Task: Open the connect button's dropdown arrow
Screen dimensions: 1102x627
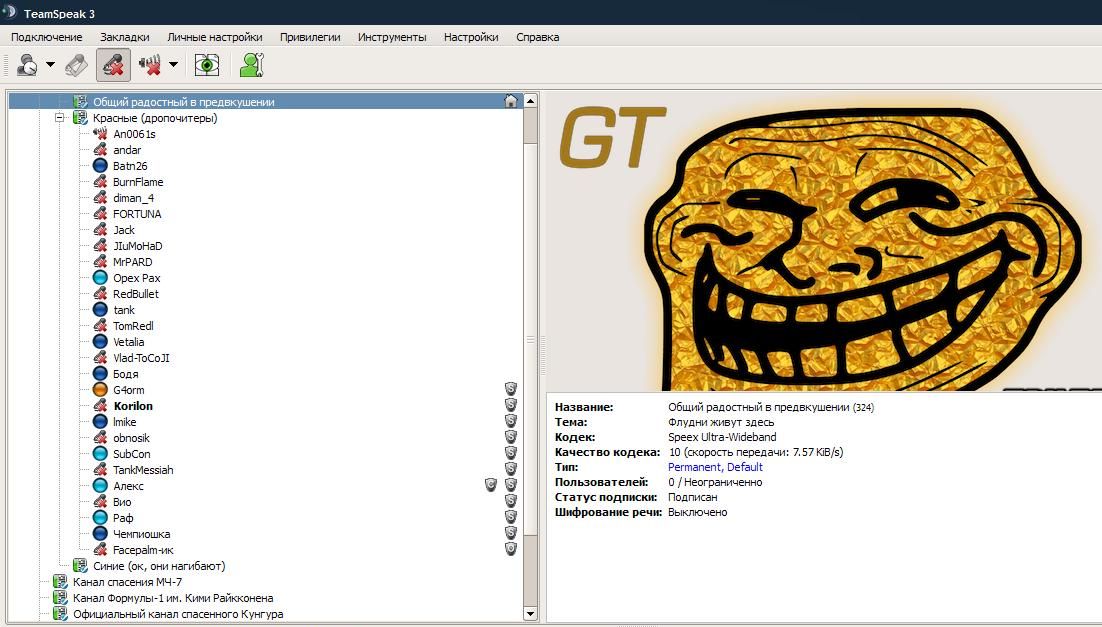Action: [x=51, y=65]
